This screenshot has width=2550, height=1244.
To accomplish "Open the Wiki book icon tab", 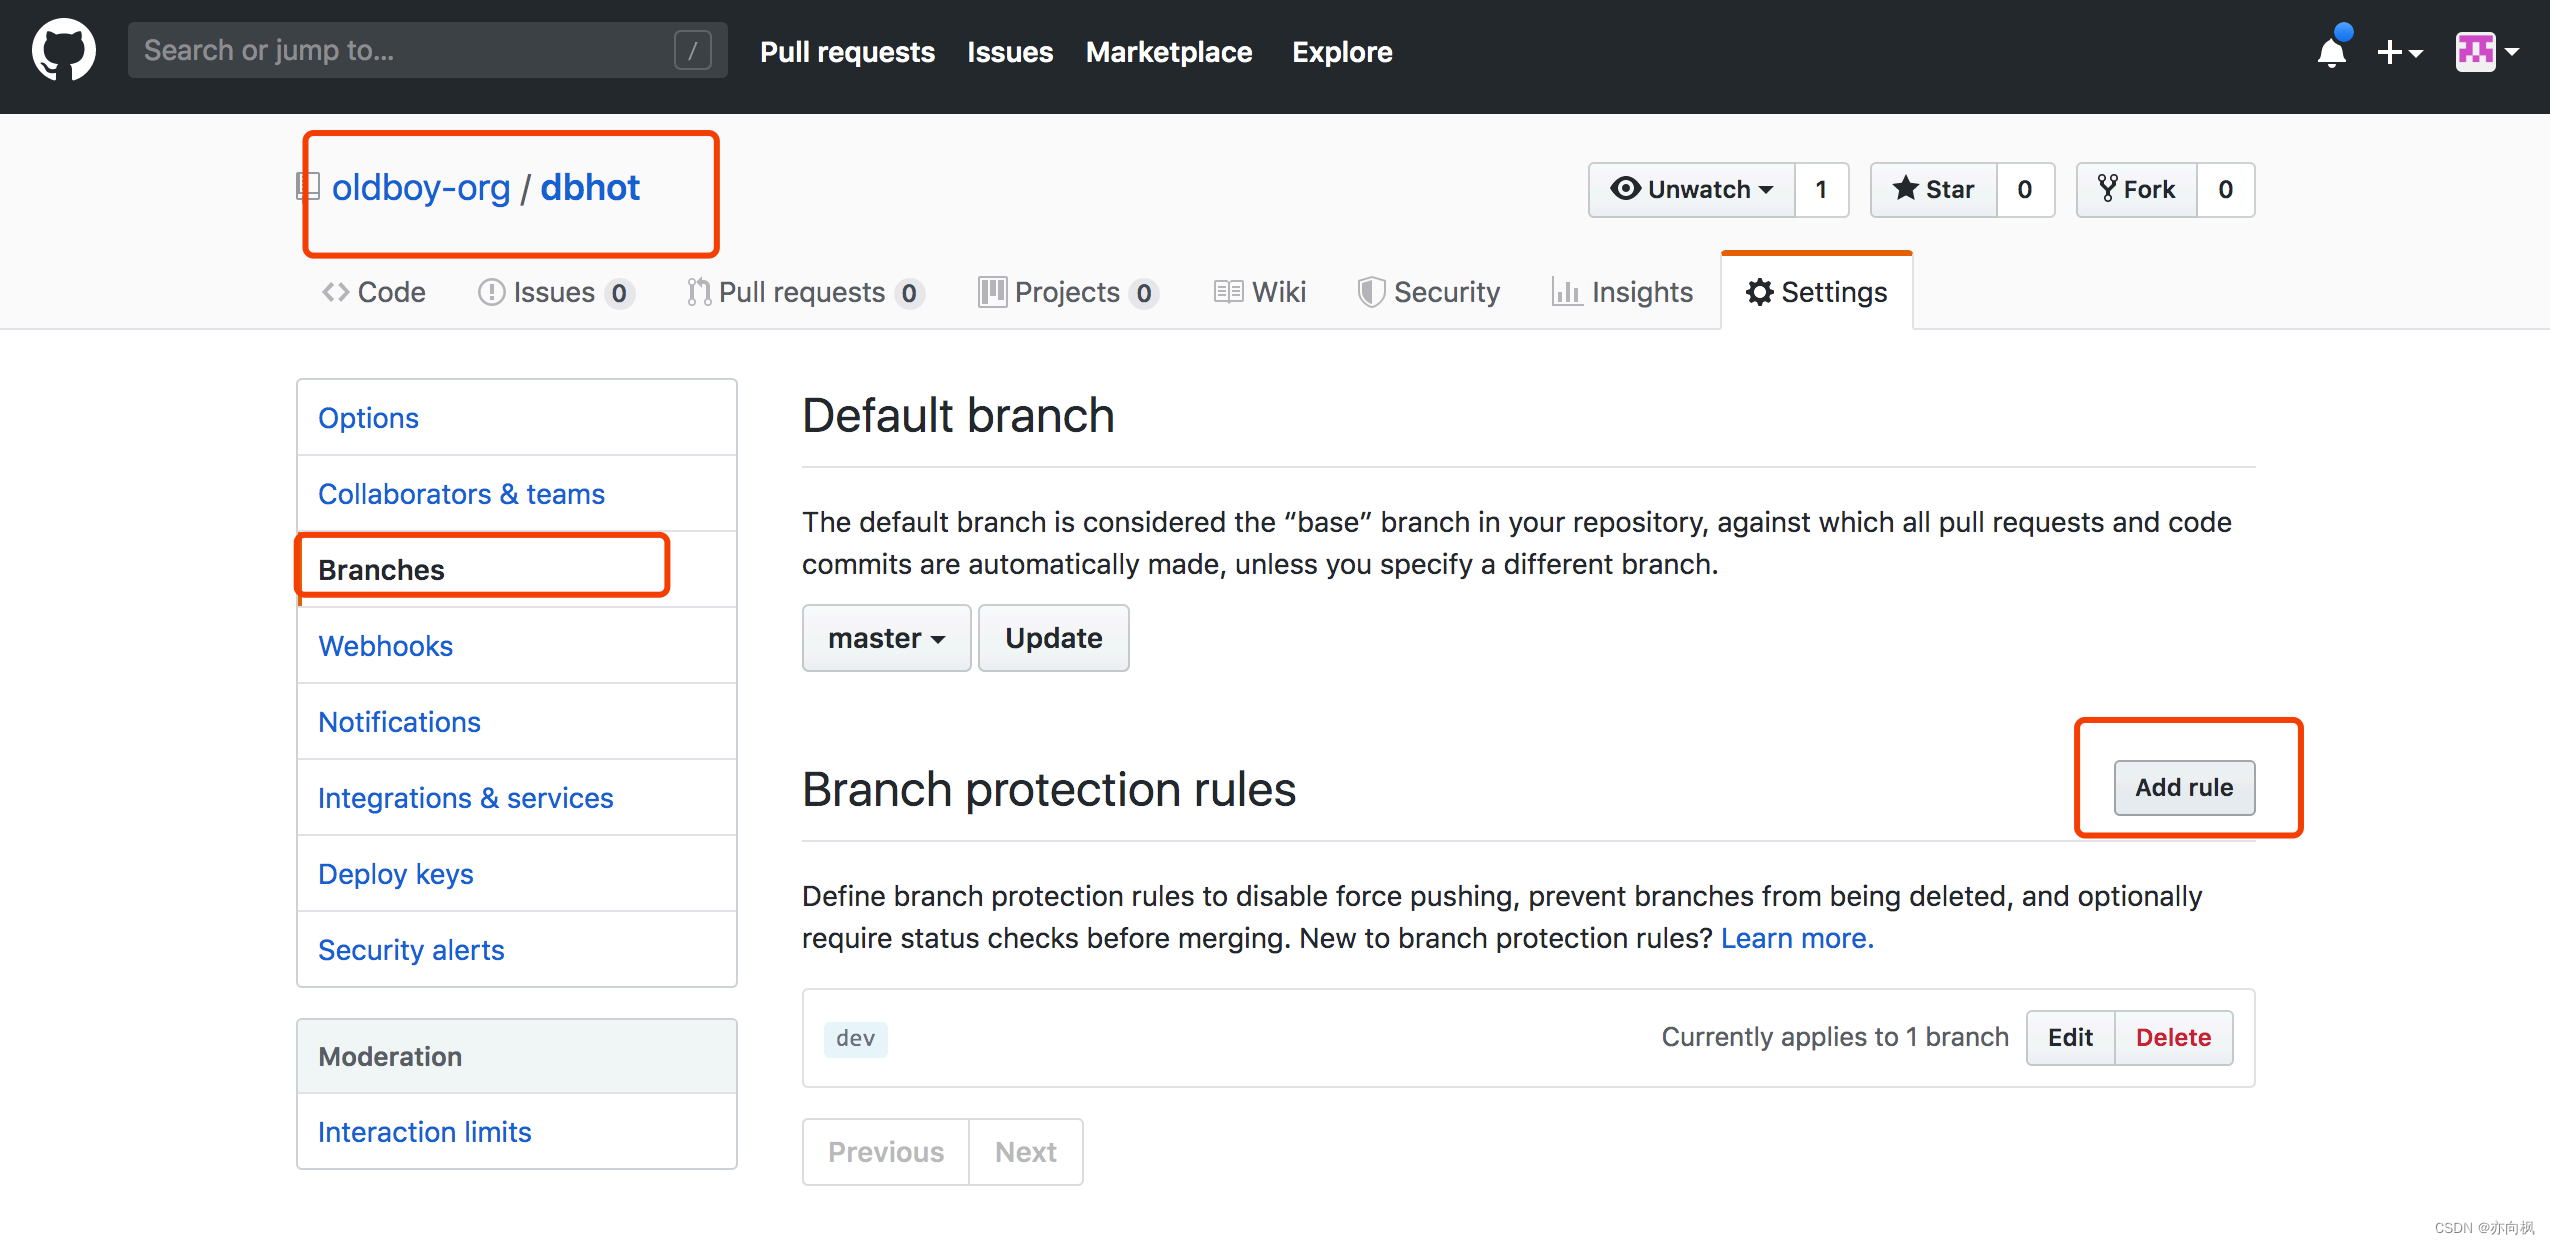I will [1228, 292].
